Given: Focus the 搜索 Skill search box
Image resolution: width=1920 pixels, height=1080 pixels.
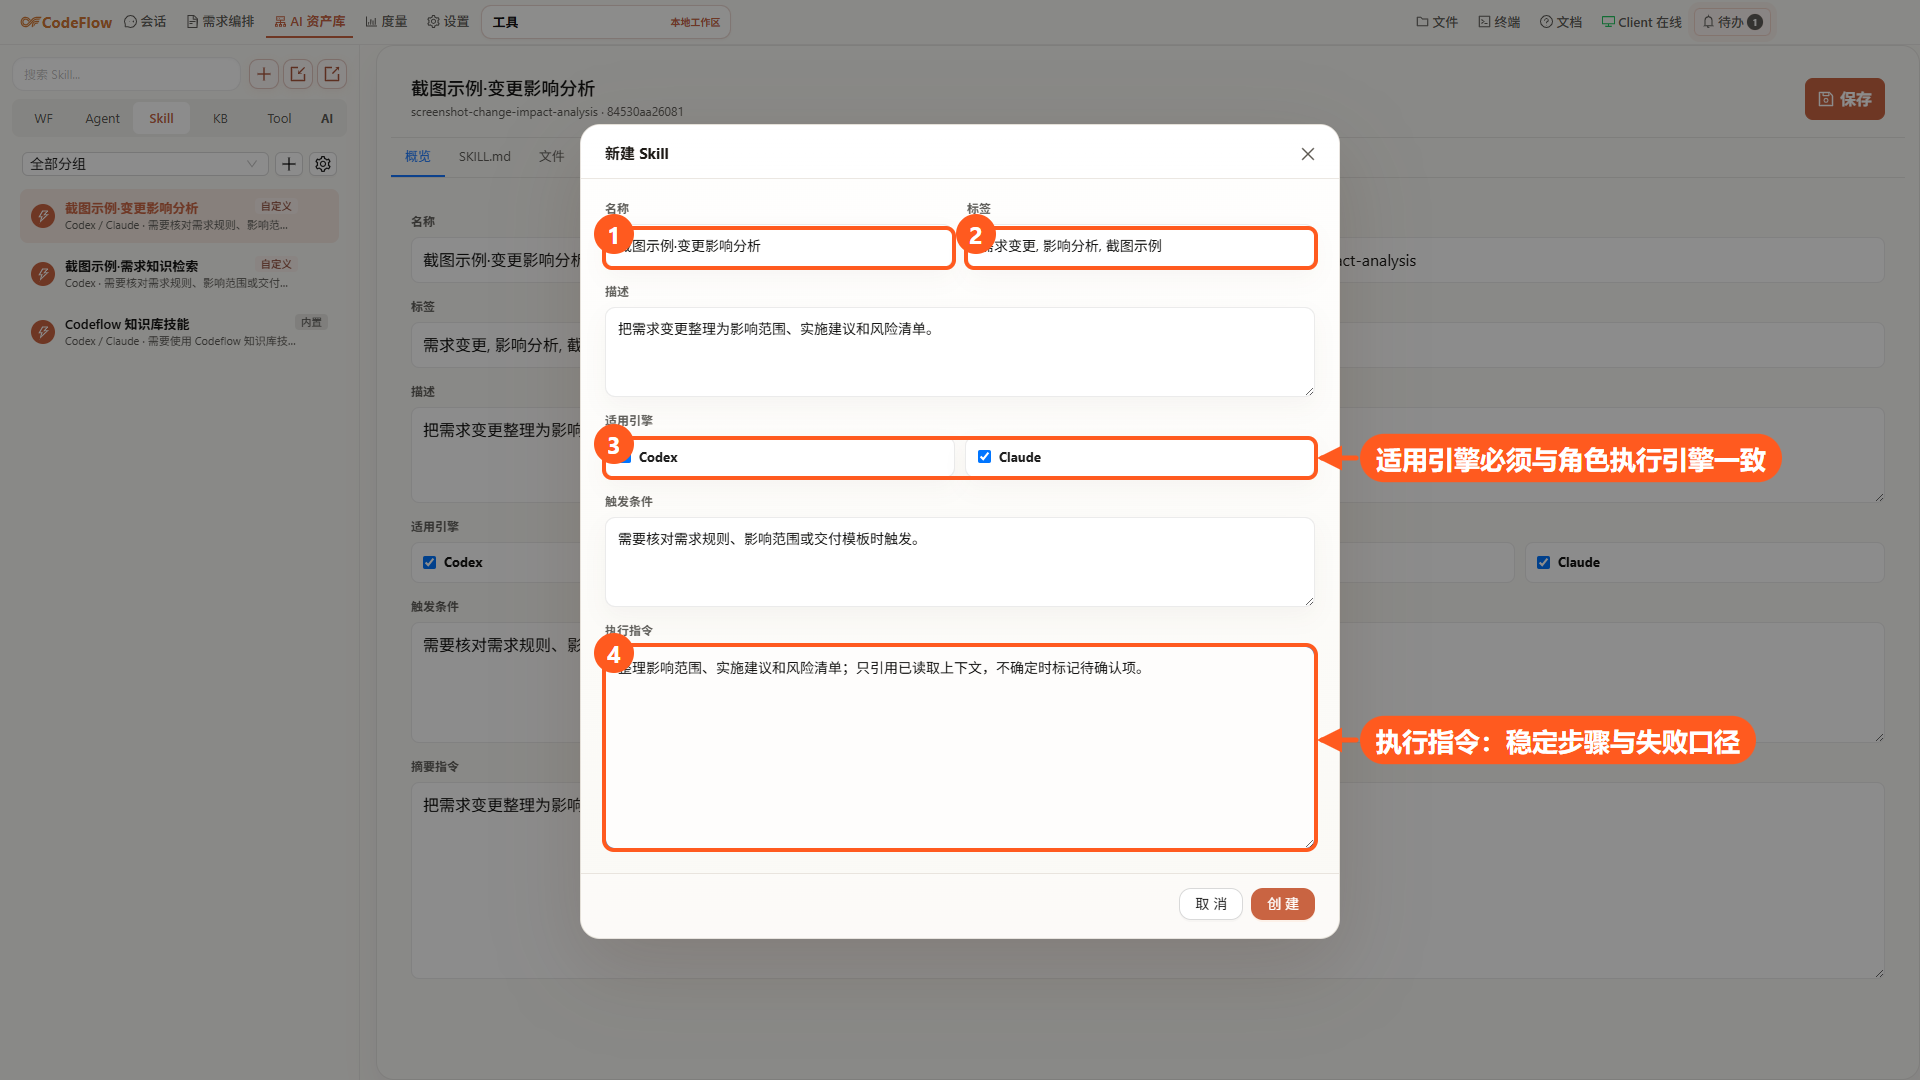Looking at the screenshot, I should coord(126,74).
